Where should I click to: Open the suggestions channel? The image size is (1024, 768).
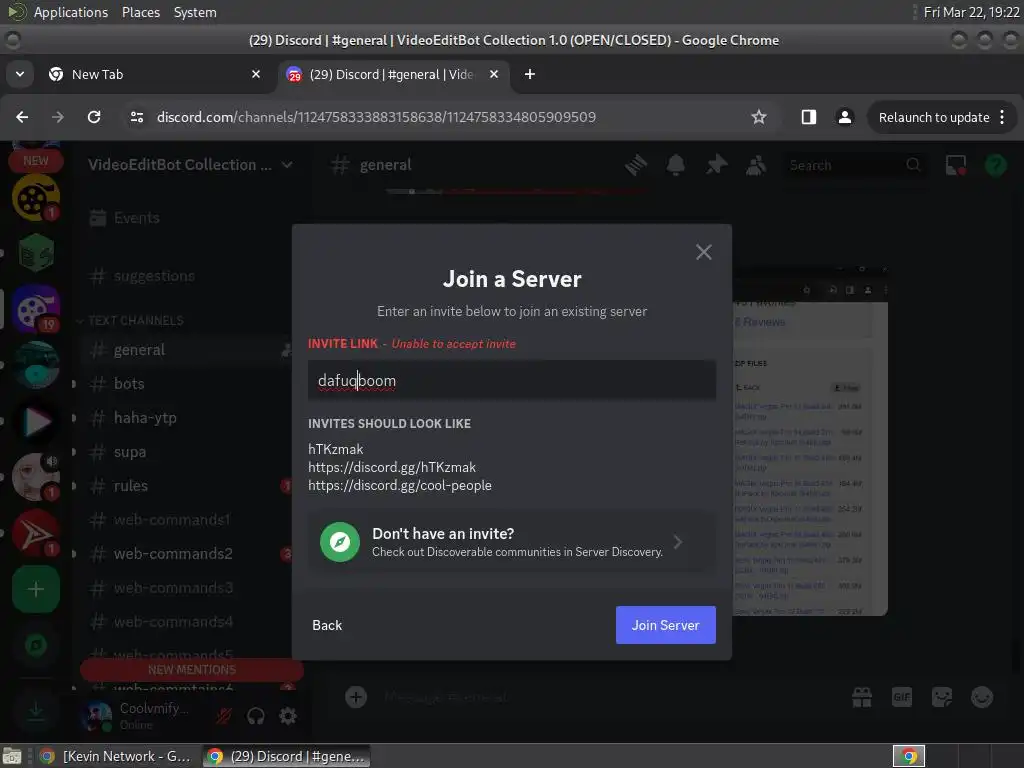click(154, 276)
